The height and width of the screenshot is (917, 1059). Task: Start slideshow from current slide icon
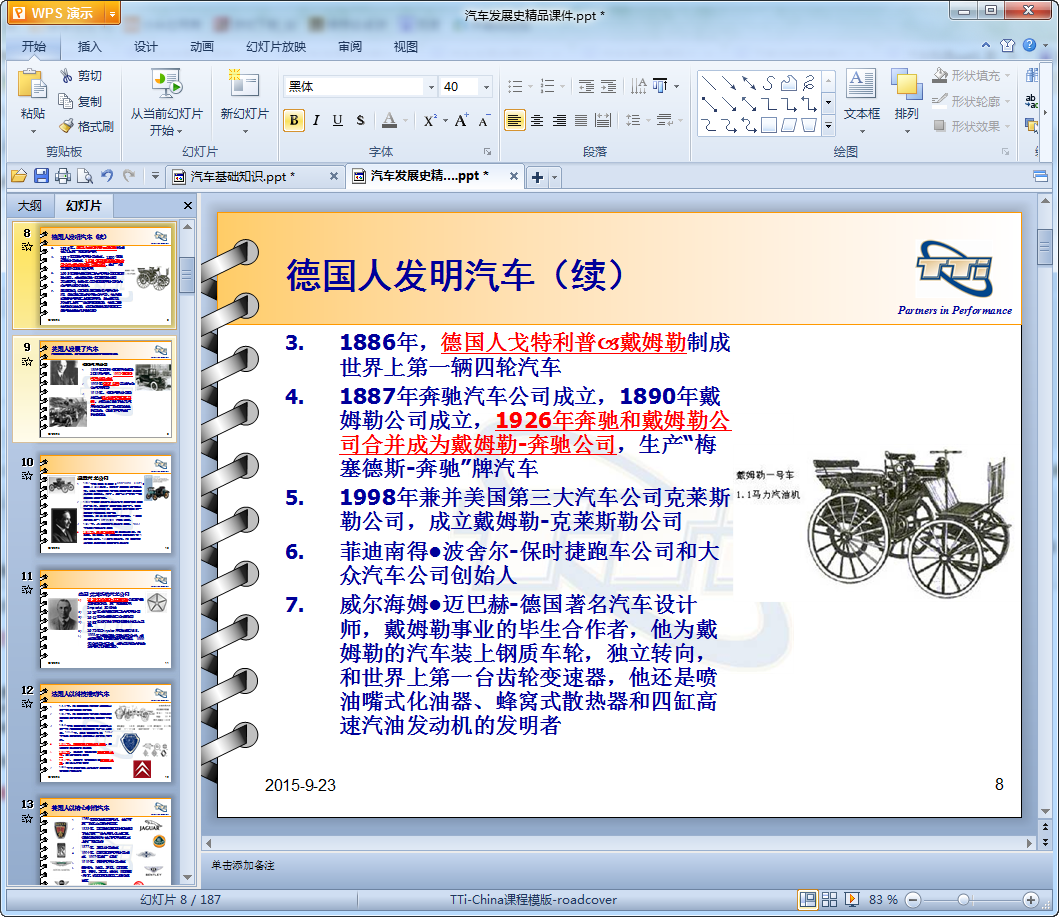pyautogui.click(x=166, y=84)
